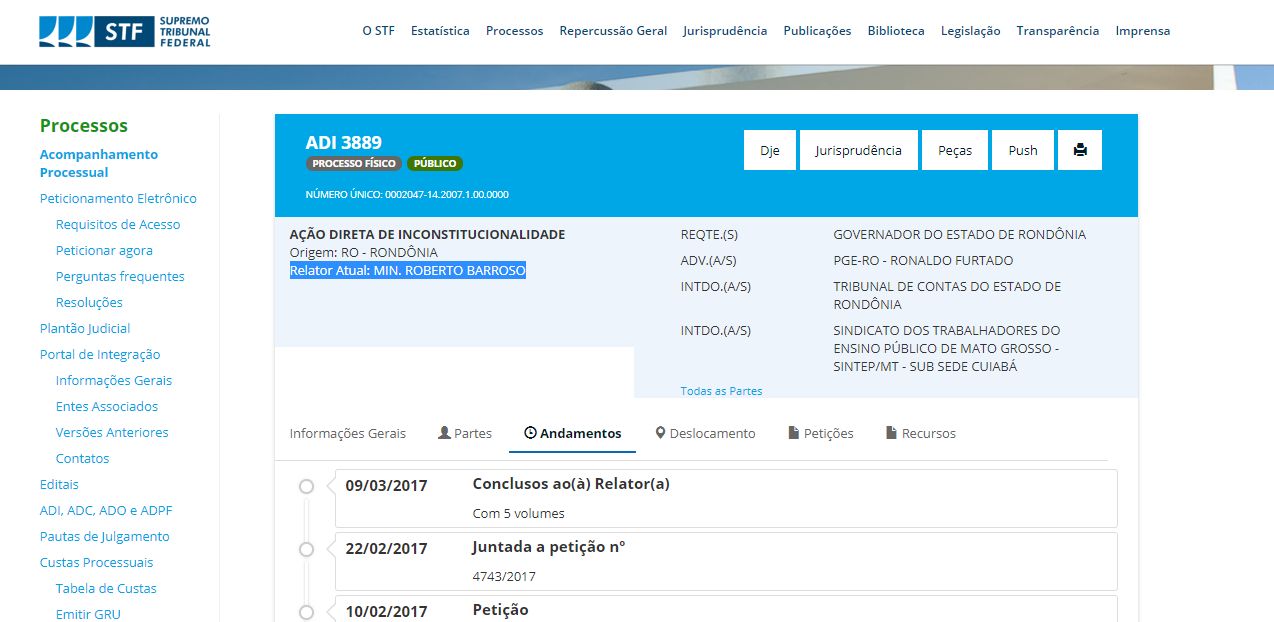The width and height of the screenshot is (1274, 622).
Task: Open the Versões Anteriores link
Action: tap(112, 432)
